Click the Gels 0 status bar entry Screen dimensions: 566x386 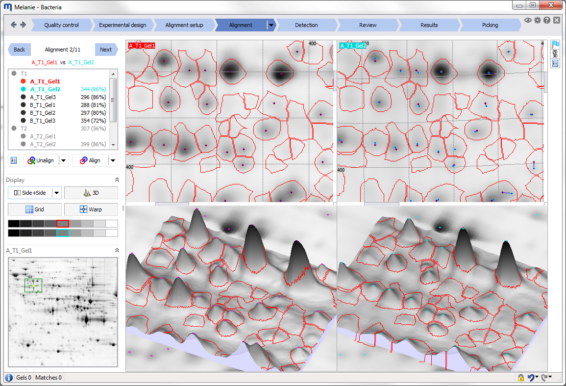(23, 378)
